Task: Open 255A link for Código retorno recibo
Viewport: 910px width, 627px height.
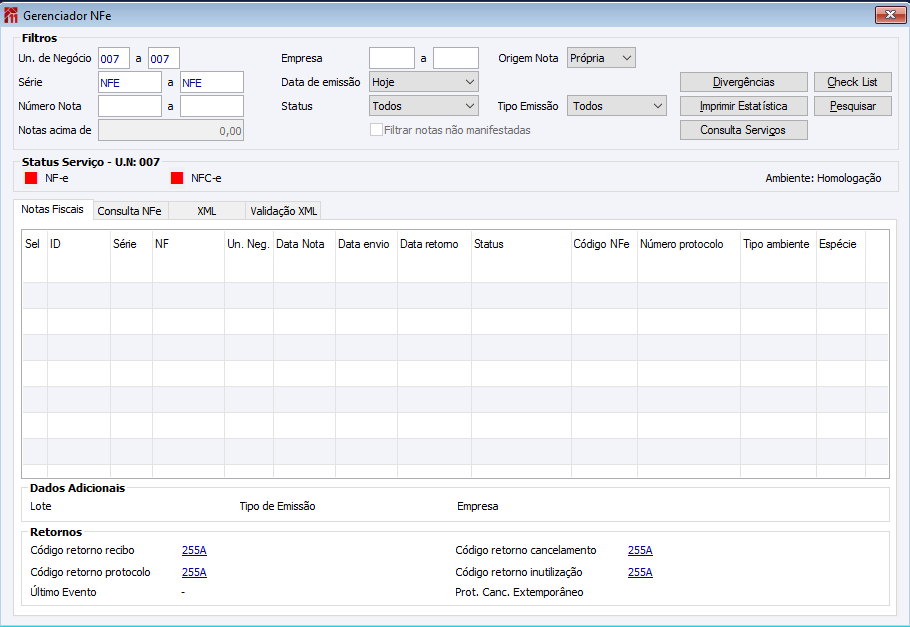Action: 194,550
